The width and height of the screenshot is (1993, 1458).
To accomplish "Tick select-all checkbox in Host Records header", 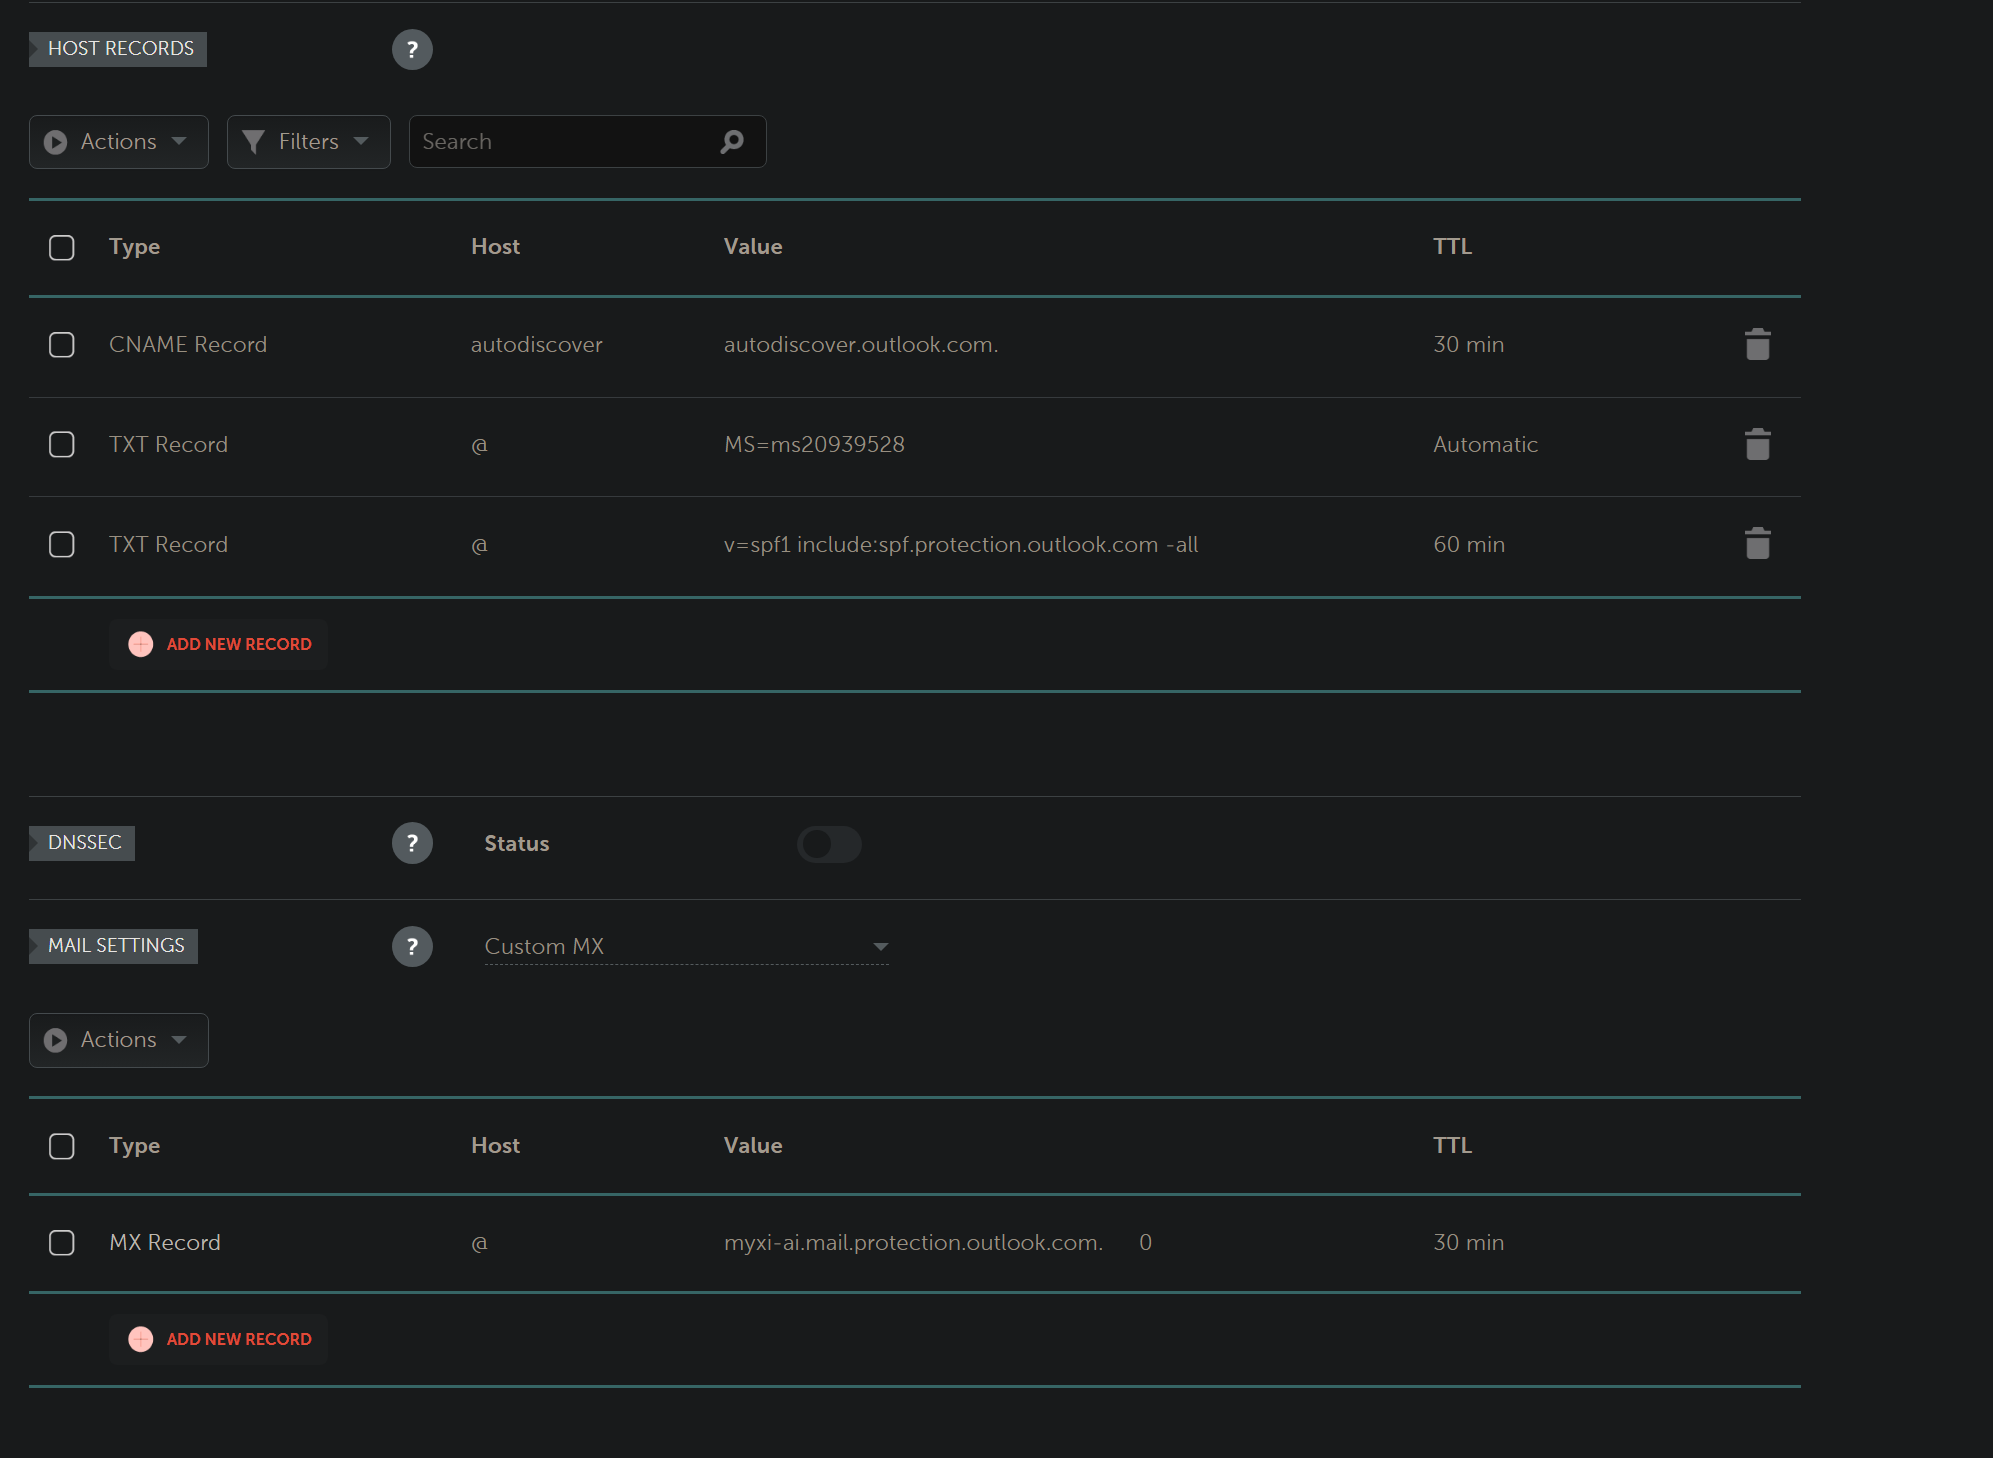I will [x=62, y=247].
